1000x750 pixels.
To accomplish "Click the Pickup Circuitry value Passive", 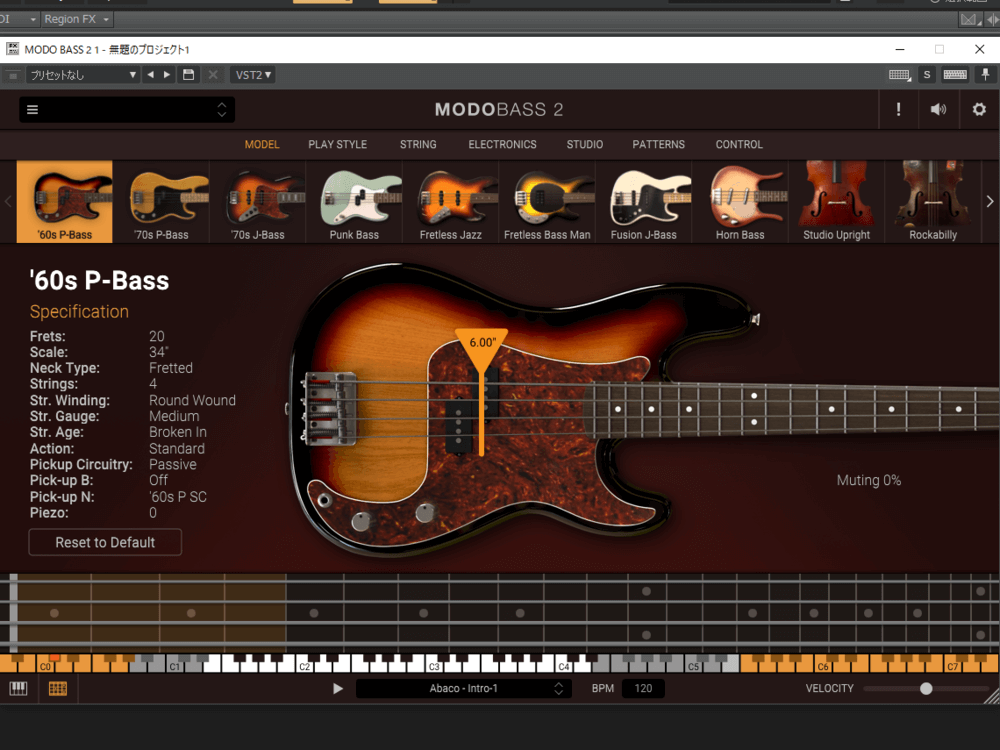I will pyautogui.click(x=172, y=464).
